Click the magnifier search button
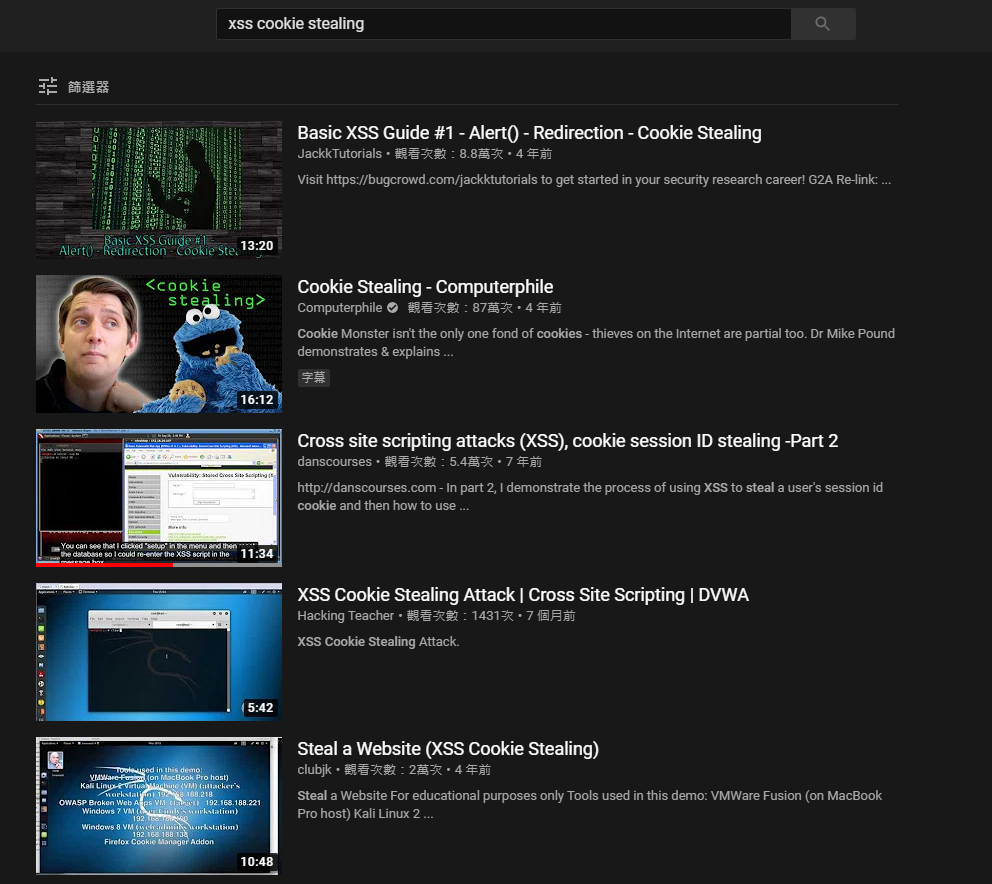 point(822,24)
